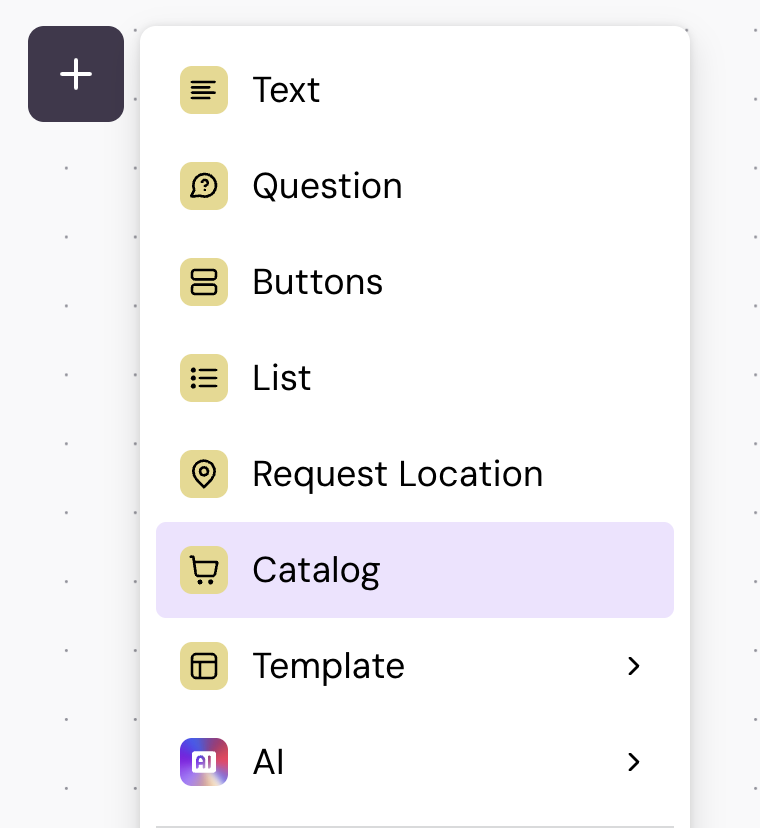Click the Catalog shopping cart icon
Image resolution: width=760 pixels, height=828 pixels.
click(x=204, y=570)
